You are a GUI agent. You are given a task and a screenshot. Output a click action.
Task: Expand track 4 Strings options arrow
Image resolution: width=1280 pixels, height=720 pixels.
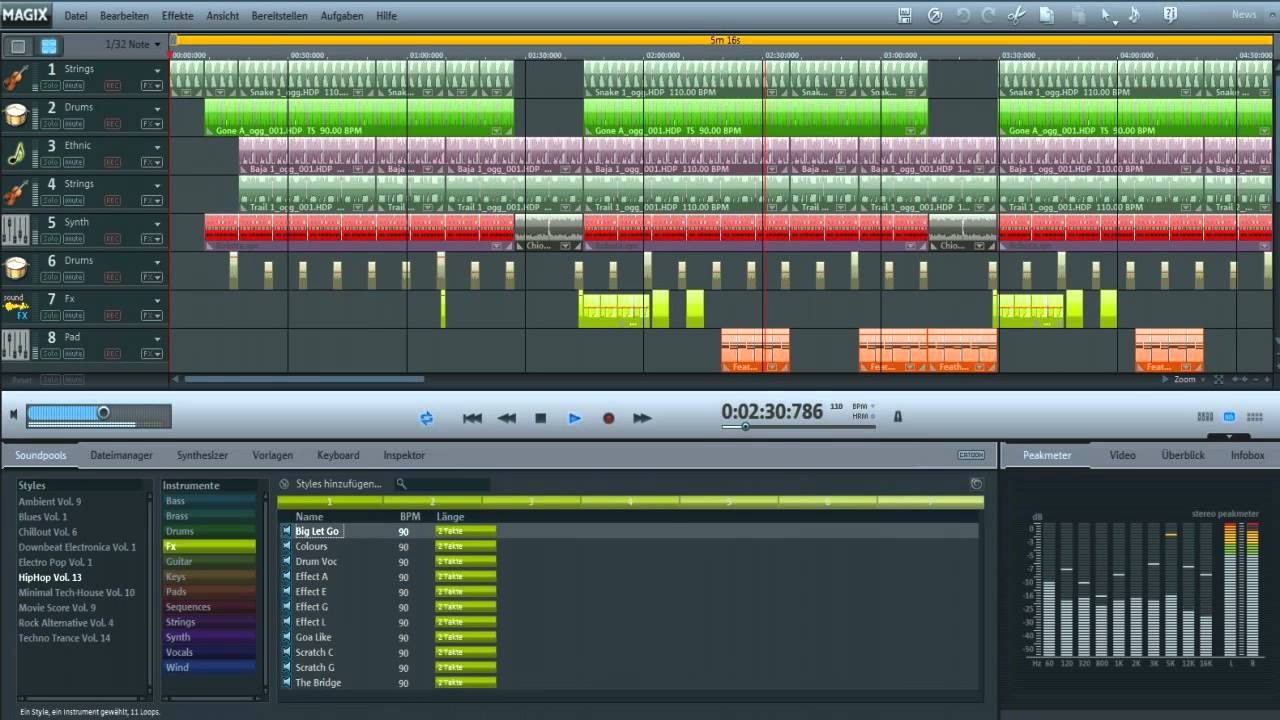click(x=157, y=186)
